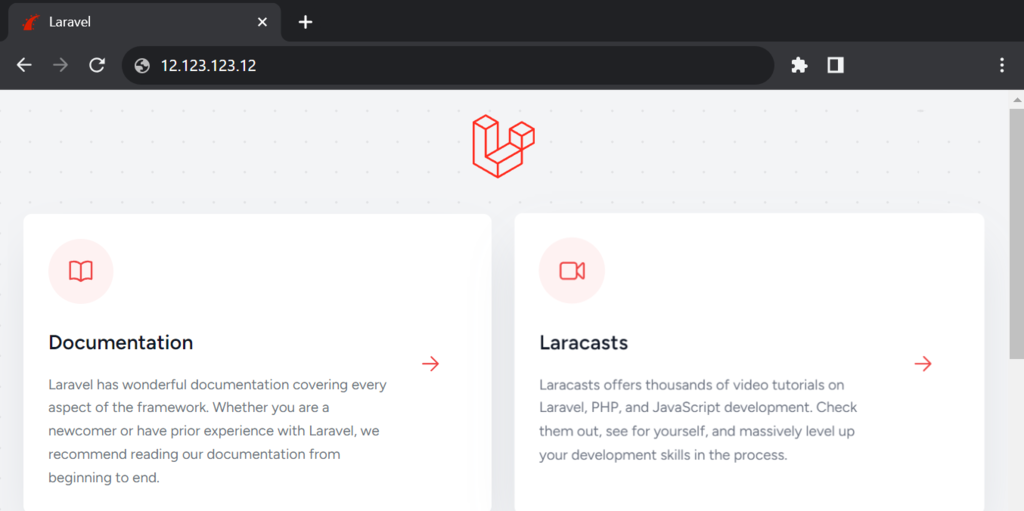Open the Documentation heading link
Image resolution: width=1024 pixels, height=511 pixels.
click(121, 342)
